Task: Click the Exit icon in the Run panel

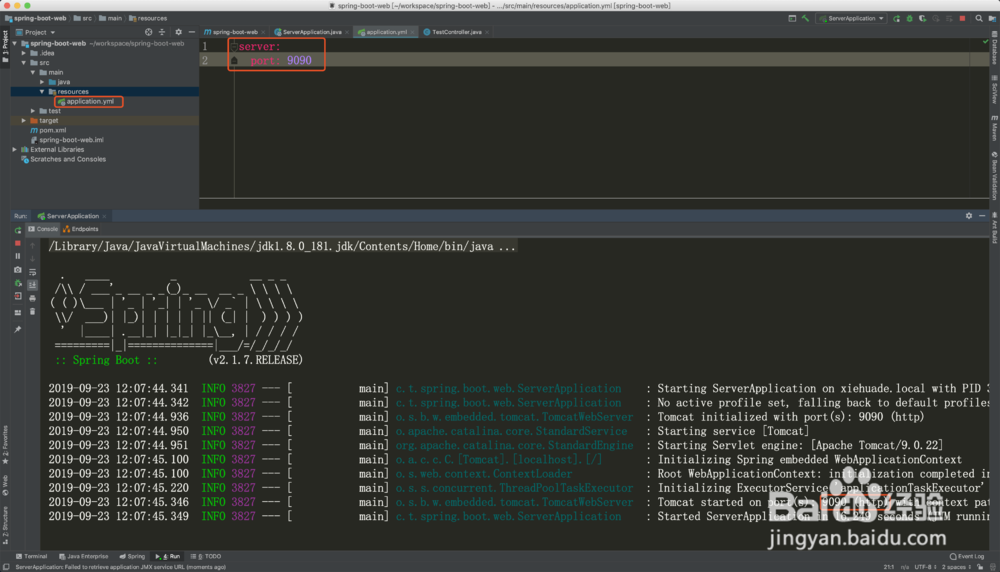Action: 18,296
